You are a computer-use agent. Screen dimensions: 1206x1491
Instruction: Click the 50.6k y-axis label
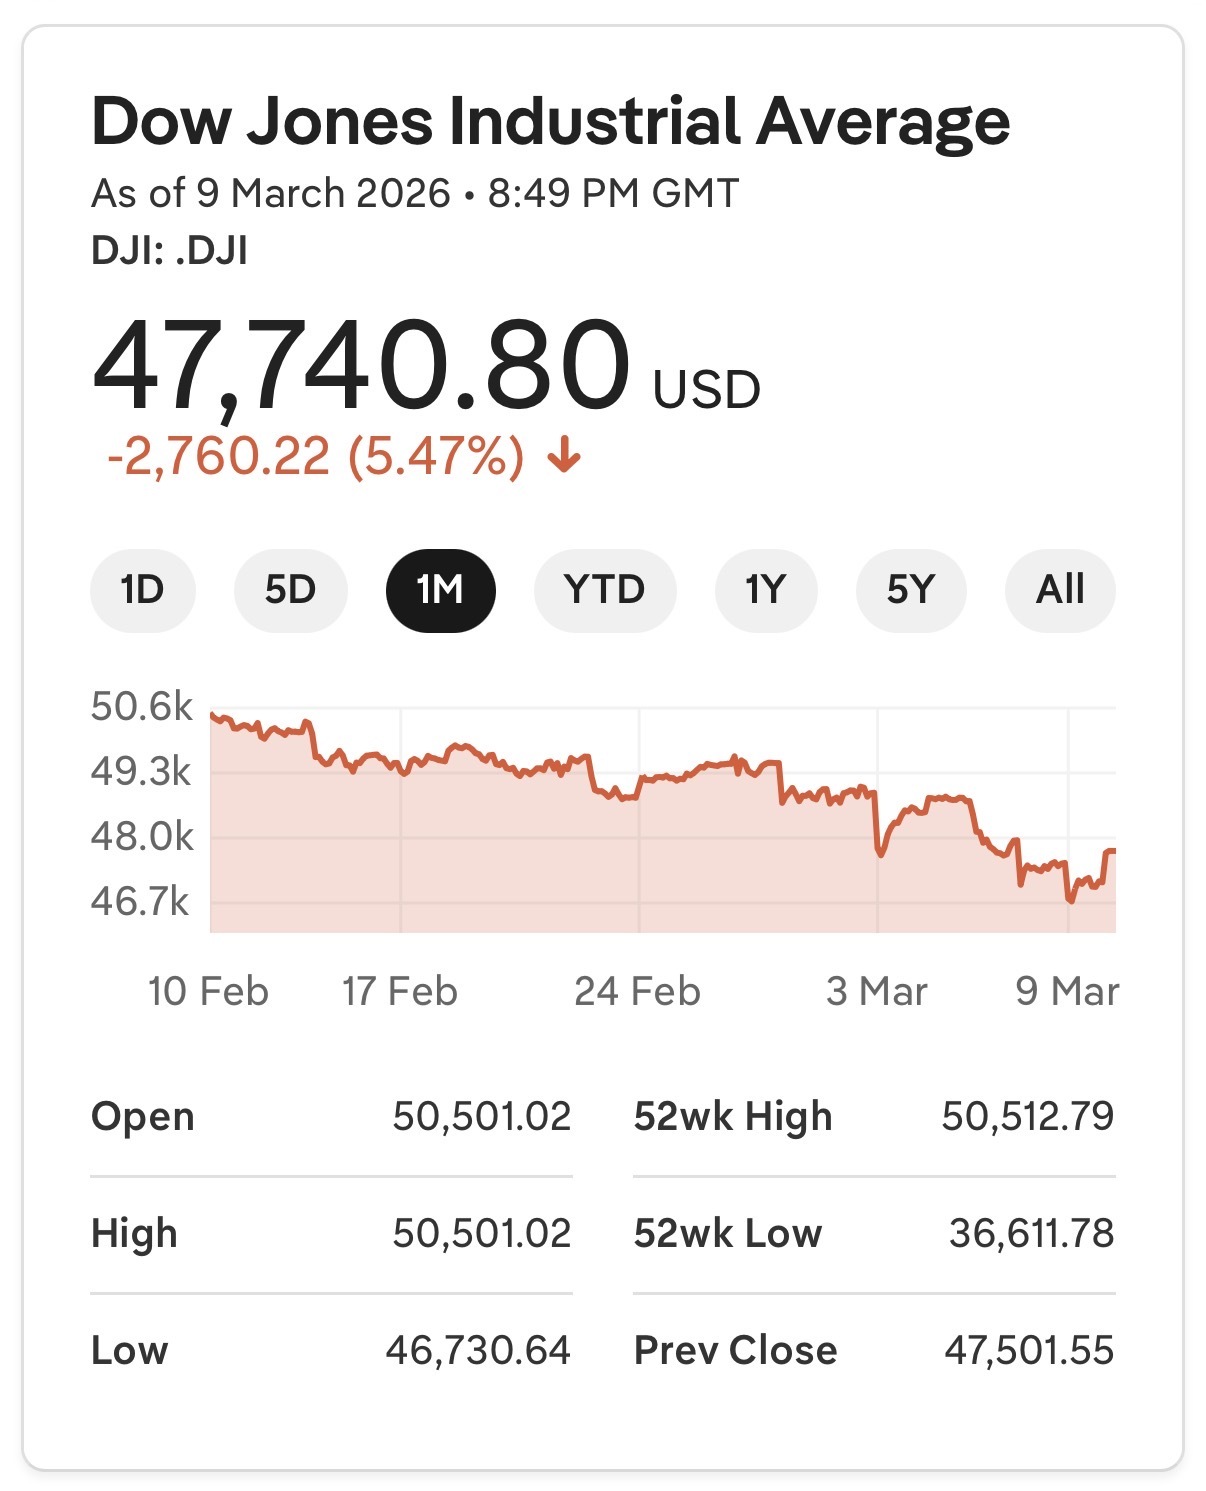point(141,707)
